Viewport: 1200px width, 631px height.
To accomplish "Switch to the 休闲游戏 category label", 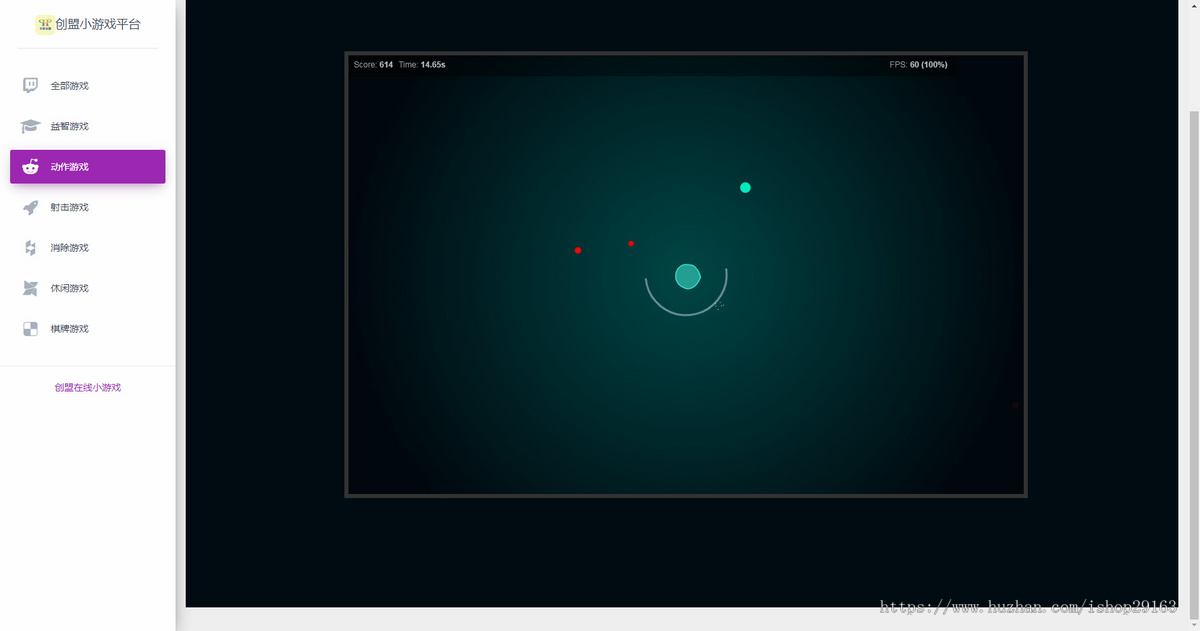I will (70, 288).
